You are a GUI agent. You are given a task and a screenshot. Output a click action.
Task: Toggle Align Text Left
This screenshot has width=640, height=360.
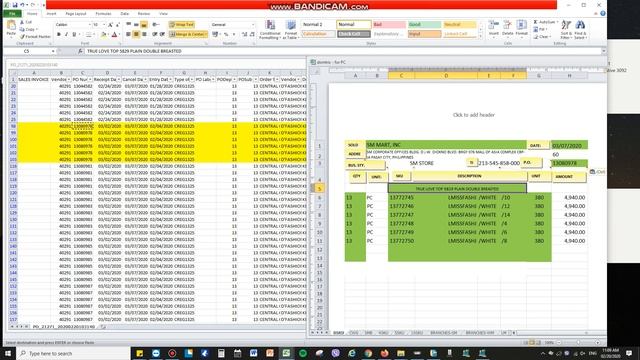click(x=129, y=34)
